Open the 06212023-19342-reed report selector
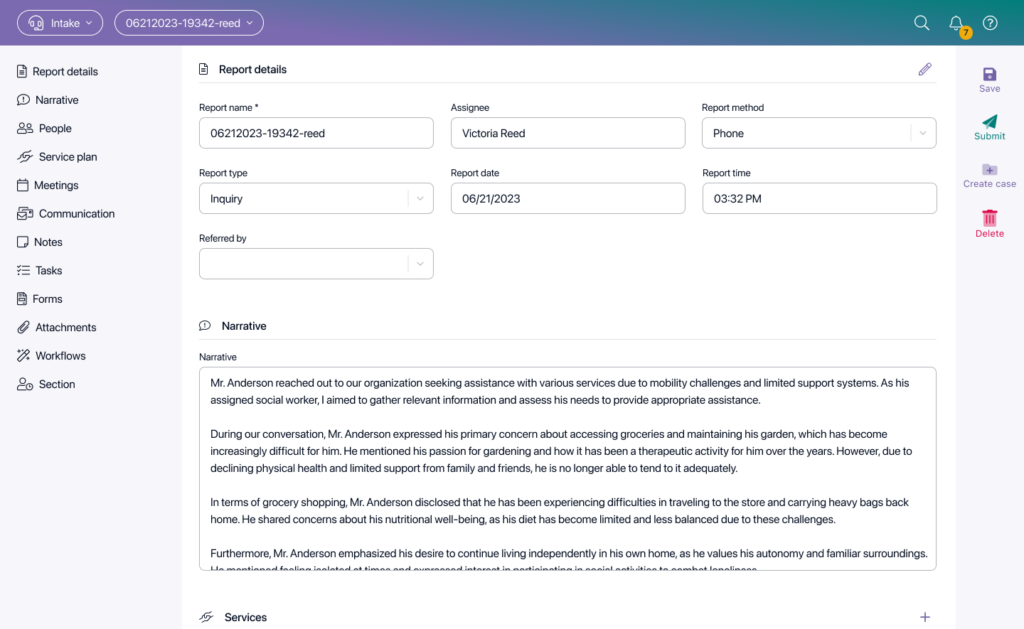 coord(189,23)
